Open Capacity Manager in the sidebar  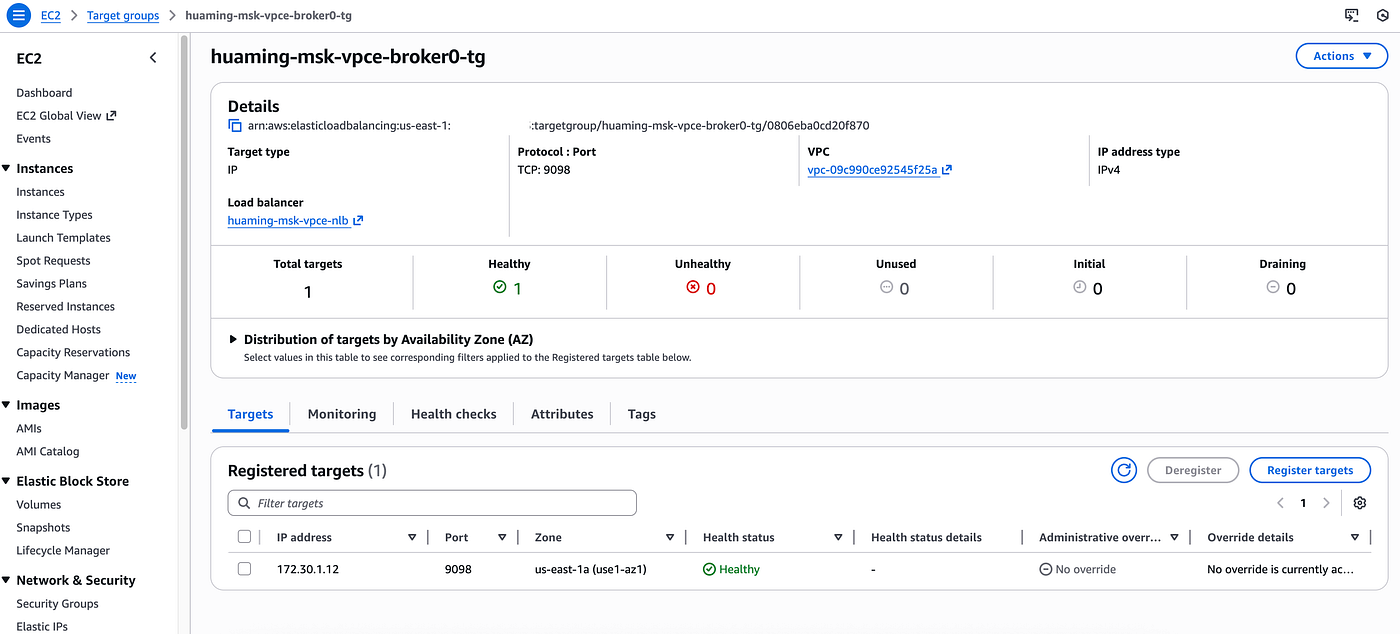(63, 376)
